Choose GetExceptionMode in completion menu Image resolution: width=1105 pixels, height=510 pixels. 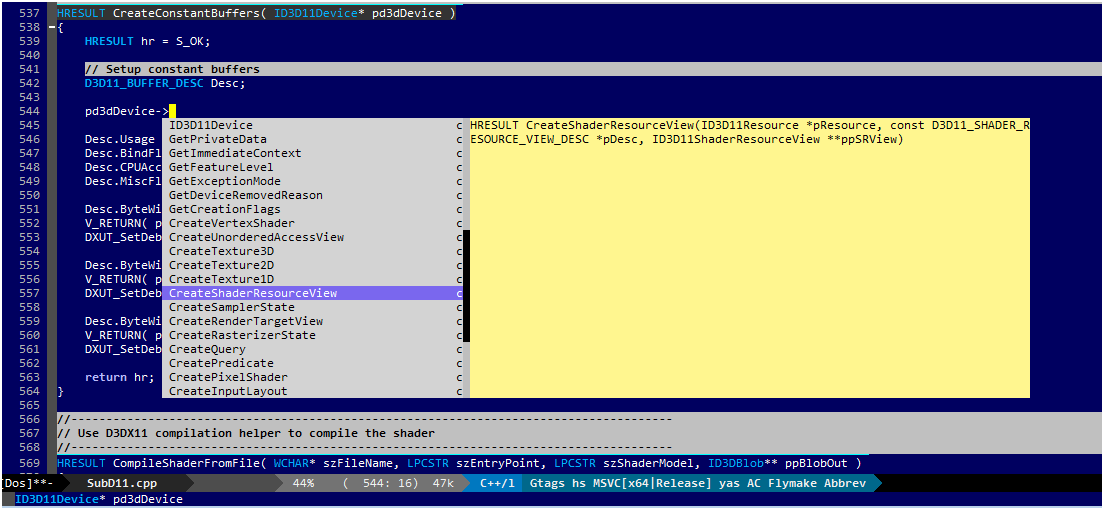point(313,181)
